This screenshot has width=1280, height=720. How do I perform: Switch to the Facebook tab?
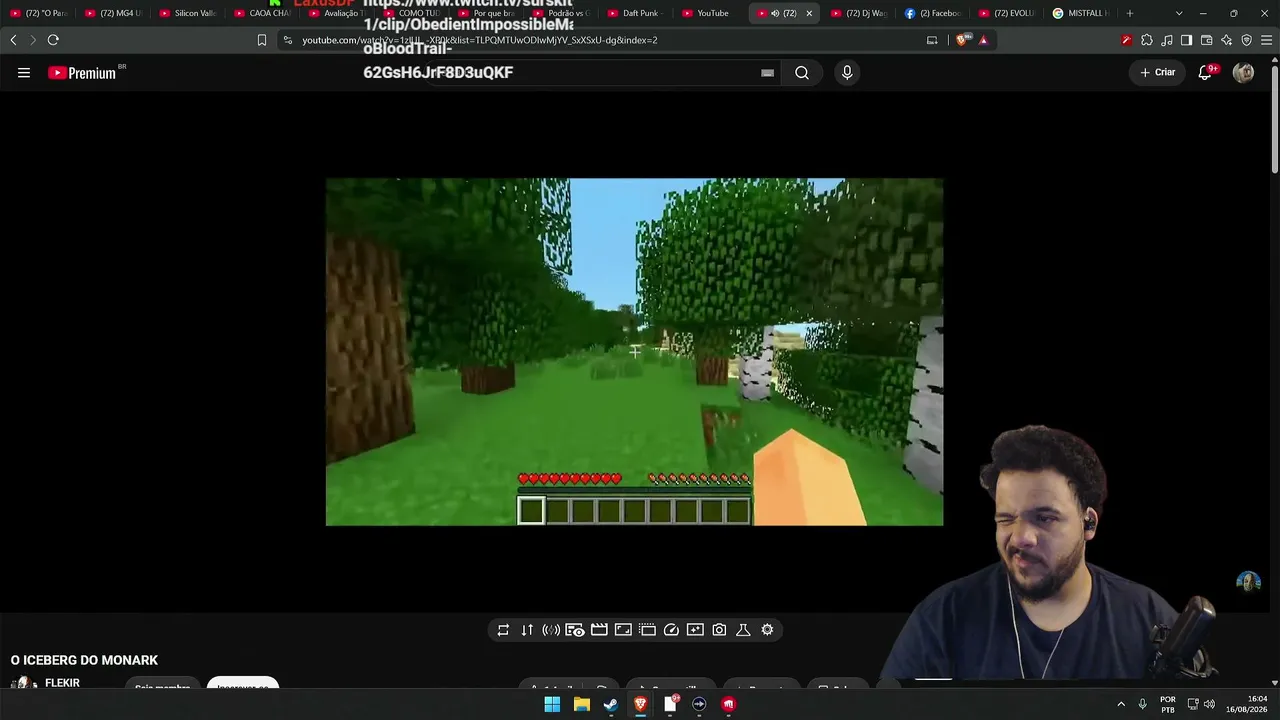[x=933, y=13]
